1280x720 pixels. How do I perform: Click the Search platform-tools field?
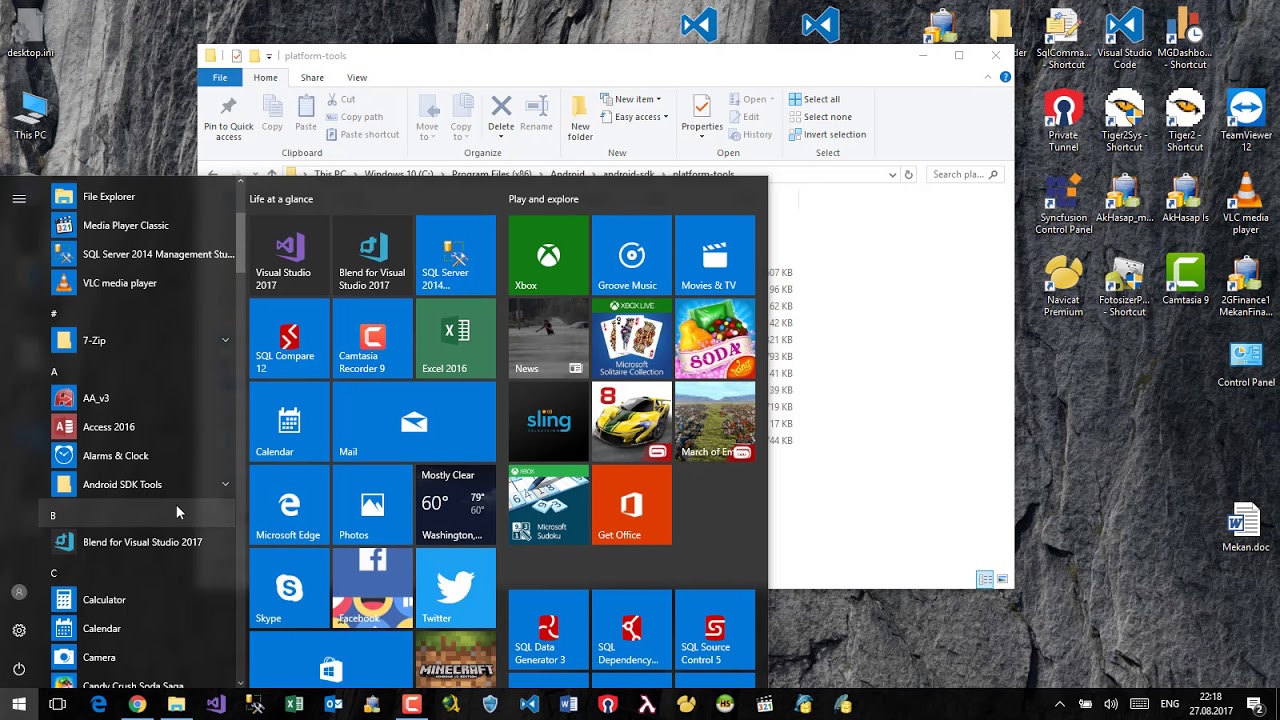click(x=965, y=174)
